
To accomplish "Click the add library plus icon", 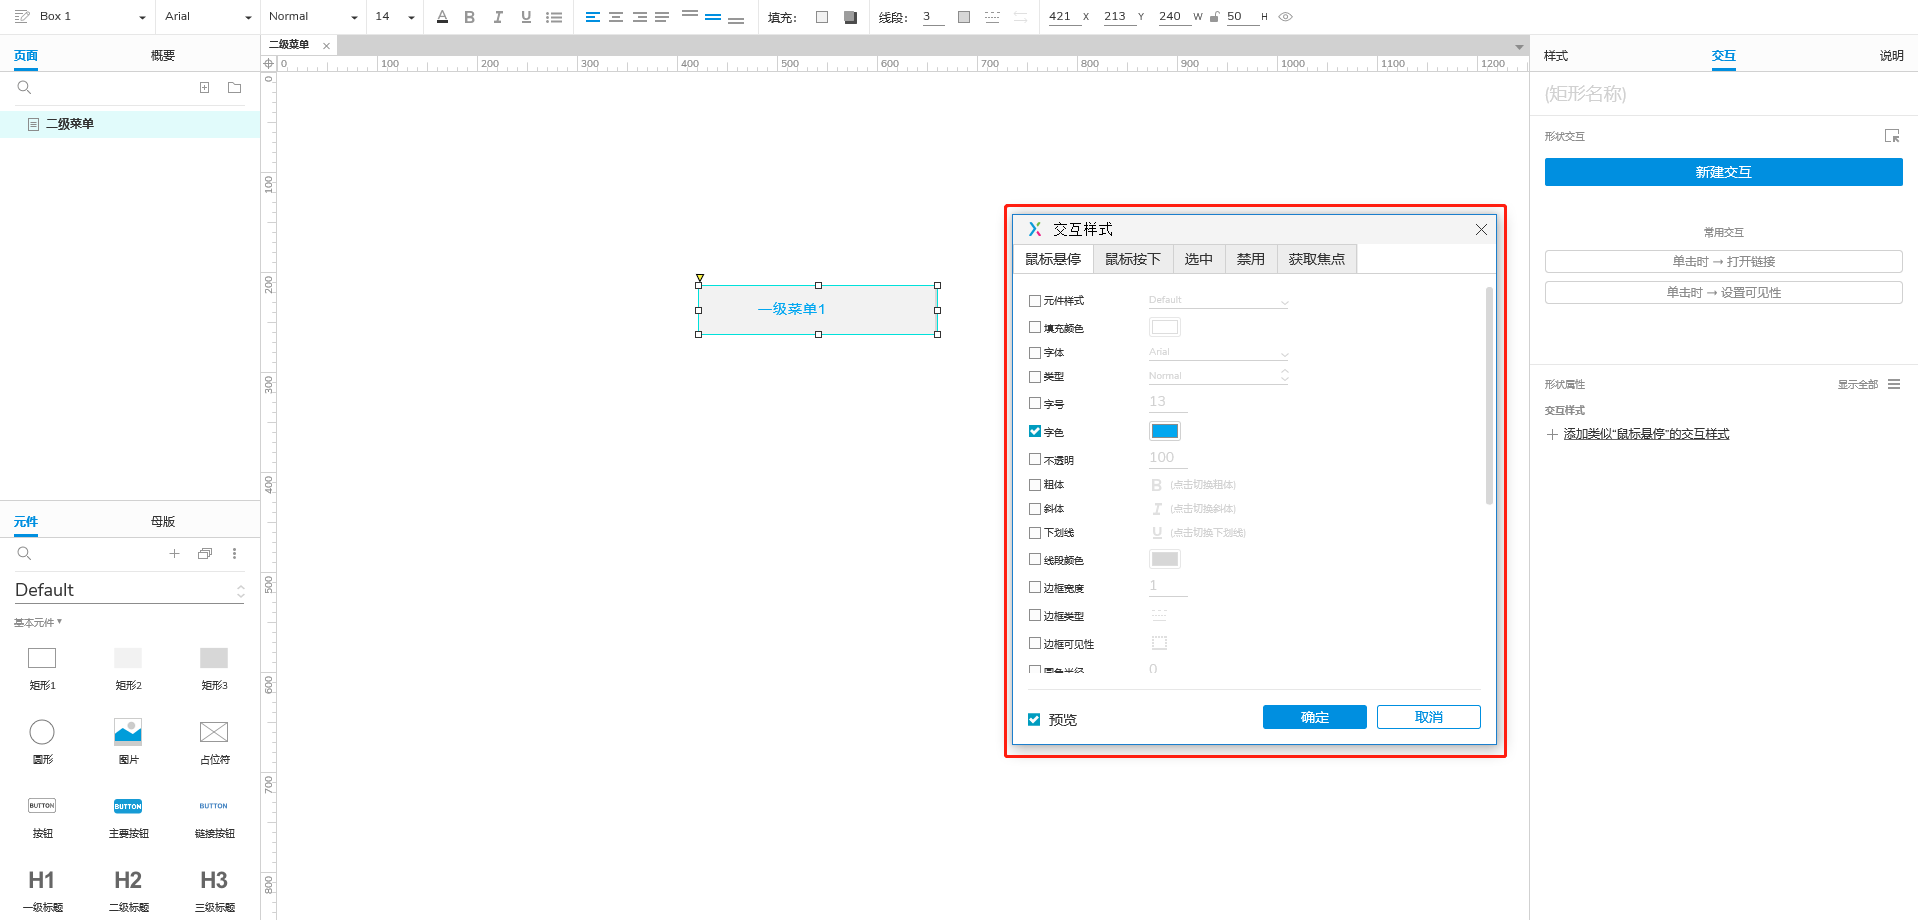I will (x=174, y=554).
